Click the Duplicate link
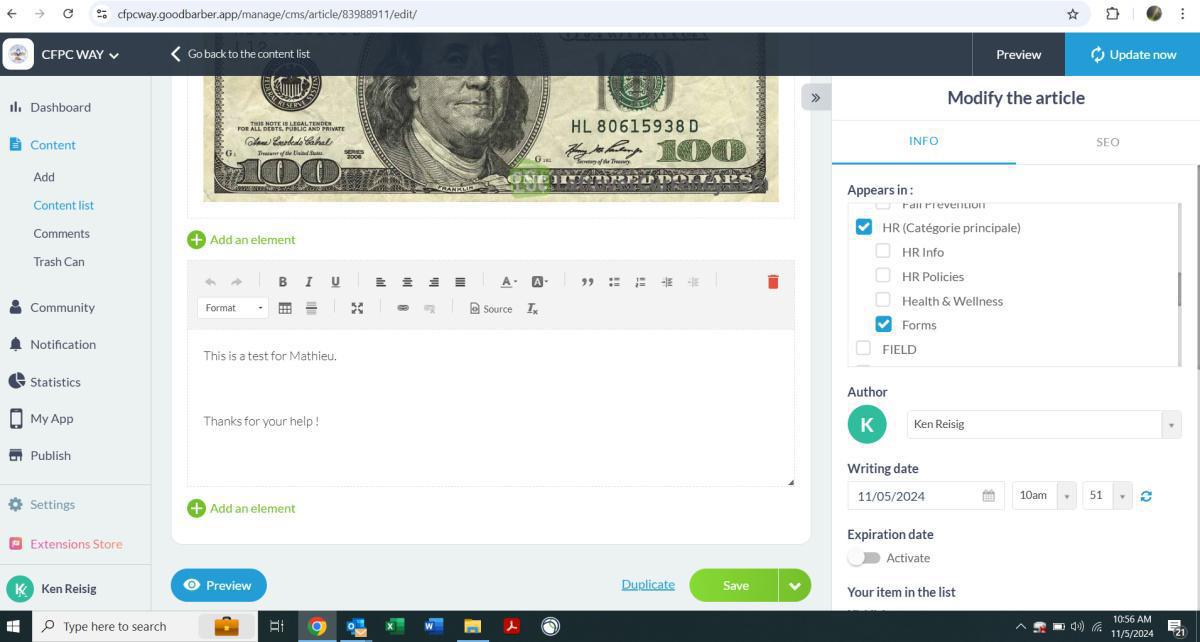 coord(648,585)
